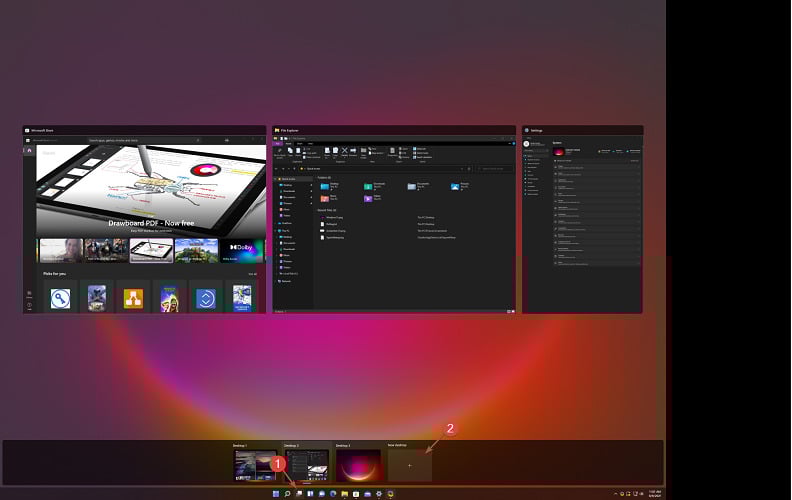Open the File ribbon tab in Explorer

click(x=277, y=143)
